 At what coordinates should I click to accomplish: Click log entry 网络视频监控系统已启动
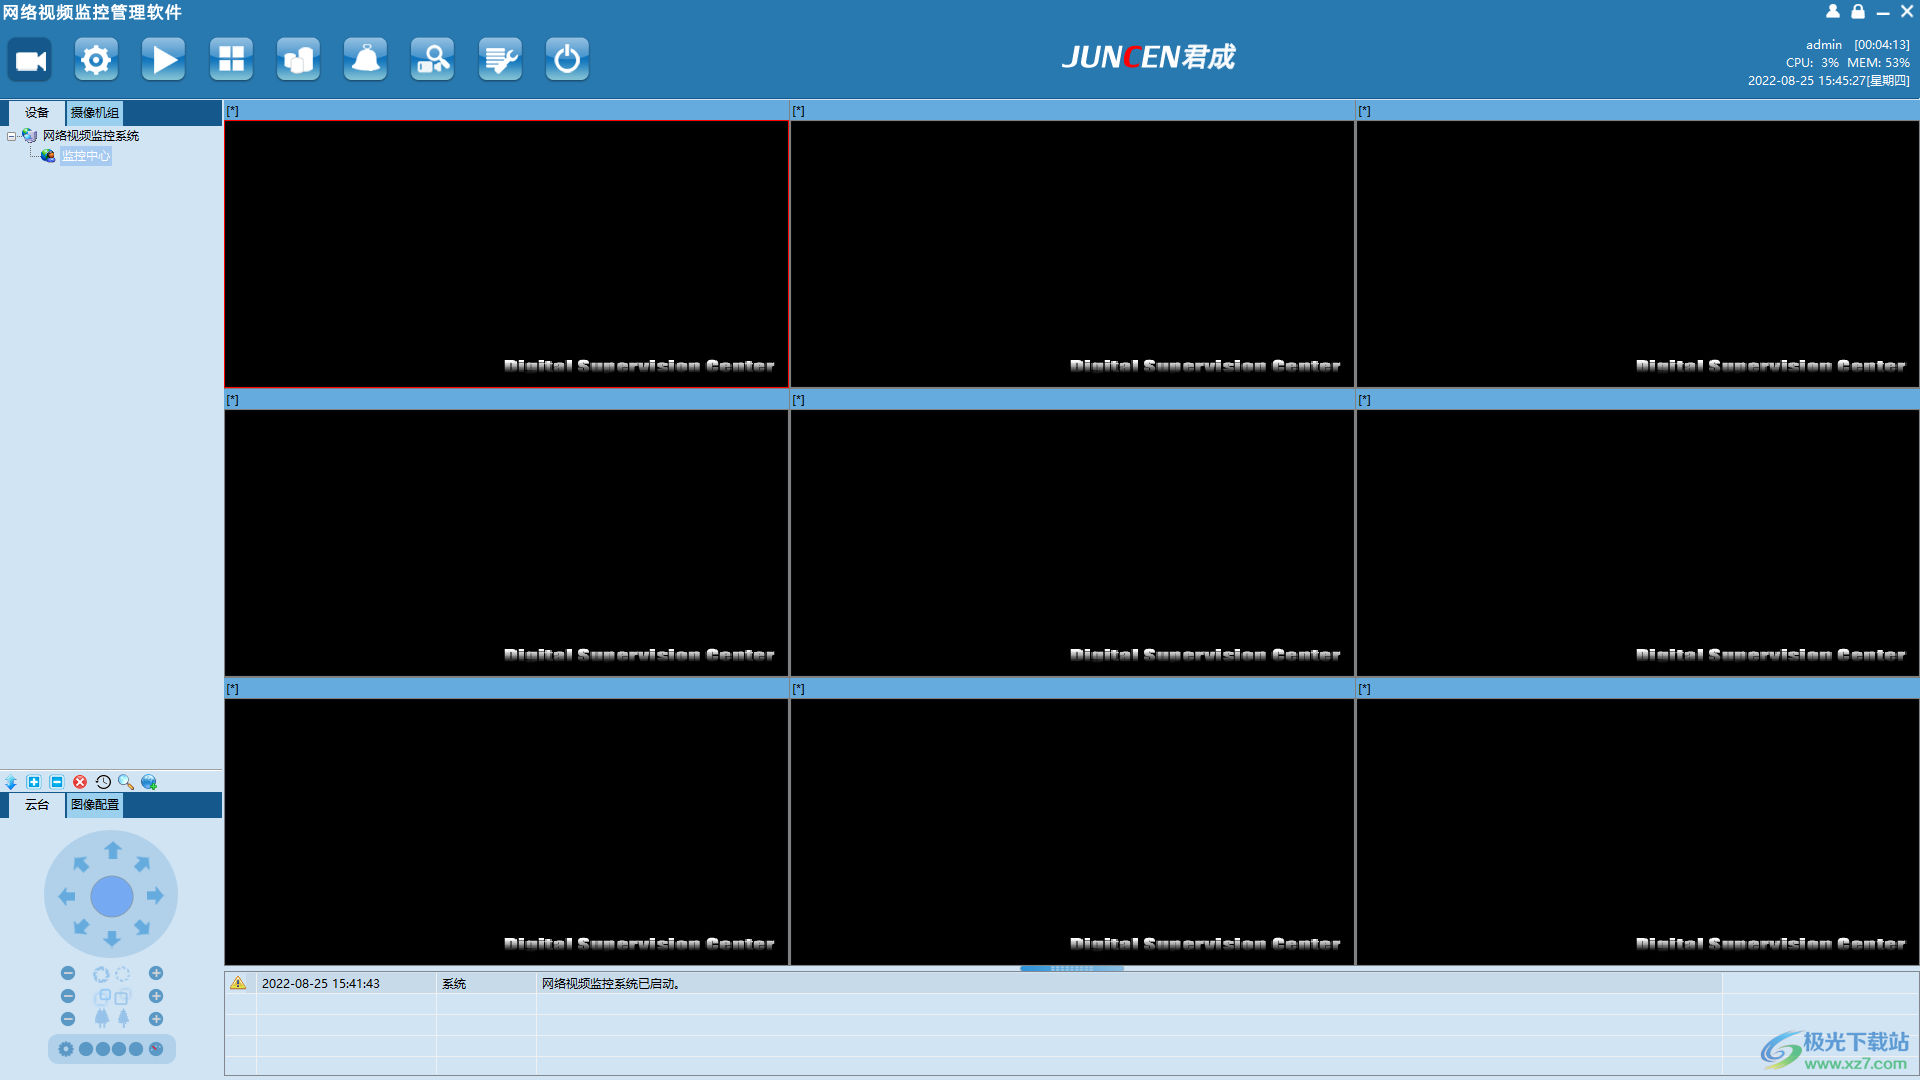(x=611, y=984)
